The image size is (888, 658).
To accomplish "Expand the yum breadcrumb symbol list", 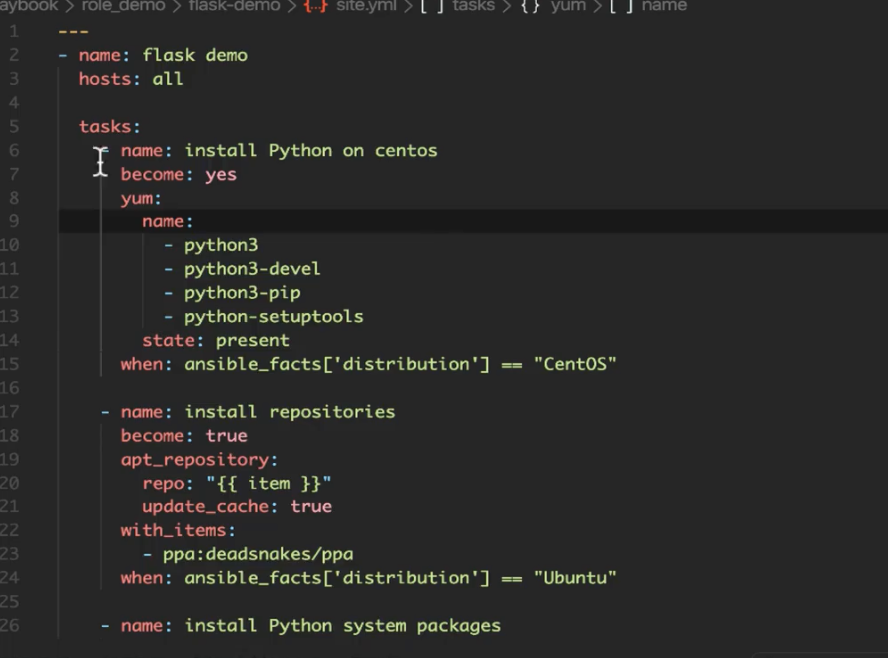I will [x=568, y=6].
